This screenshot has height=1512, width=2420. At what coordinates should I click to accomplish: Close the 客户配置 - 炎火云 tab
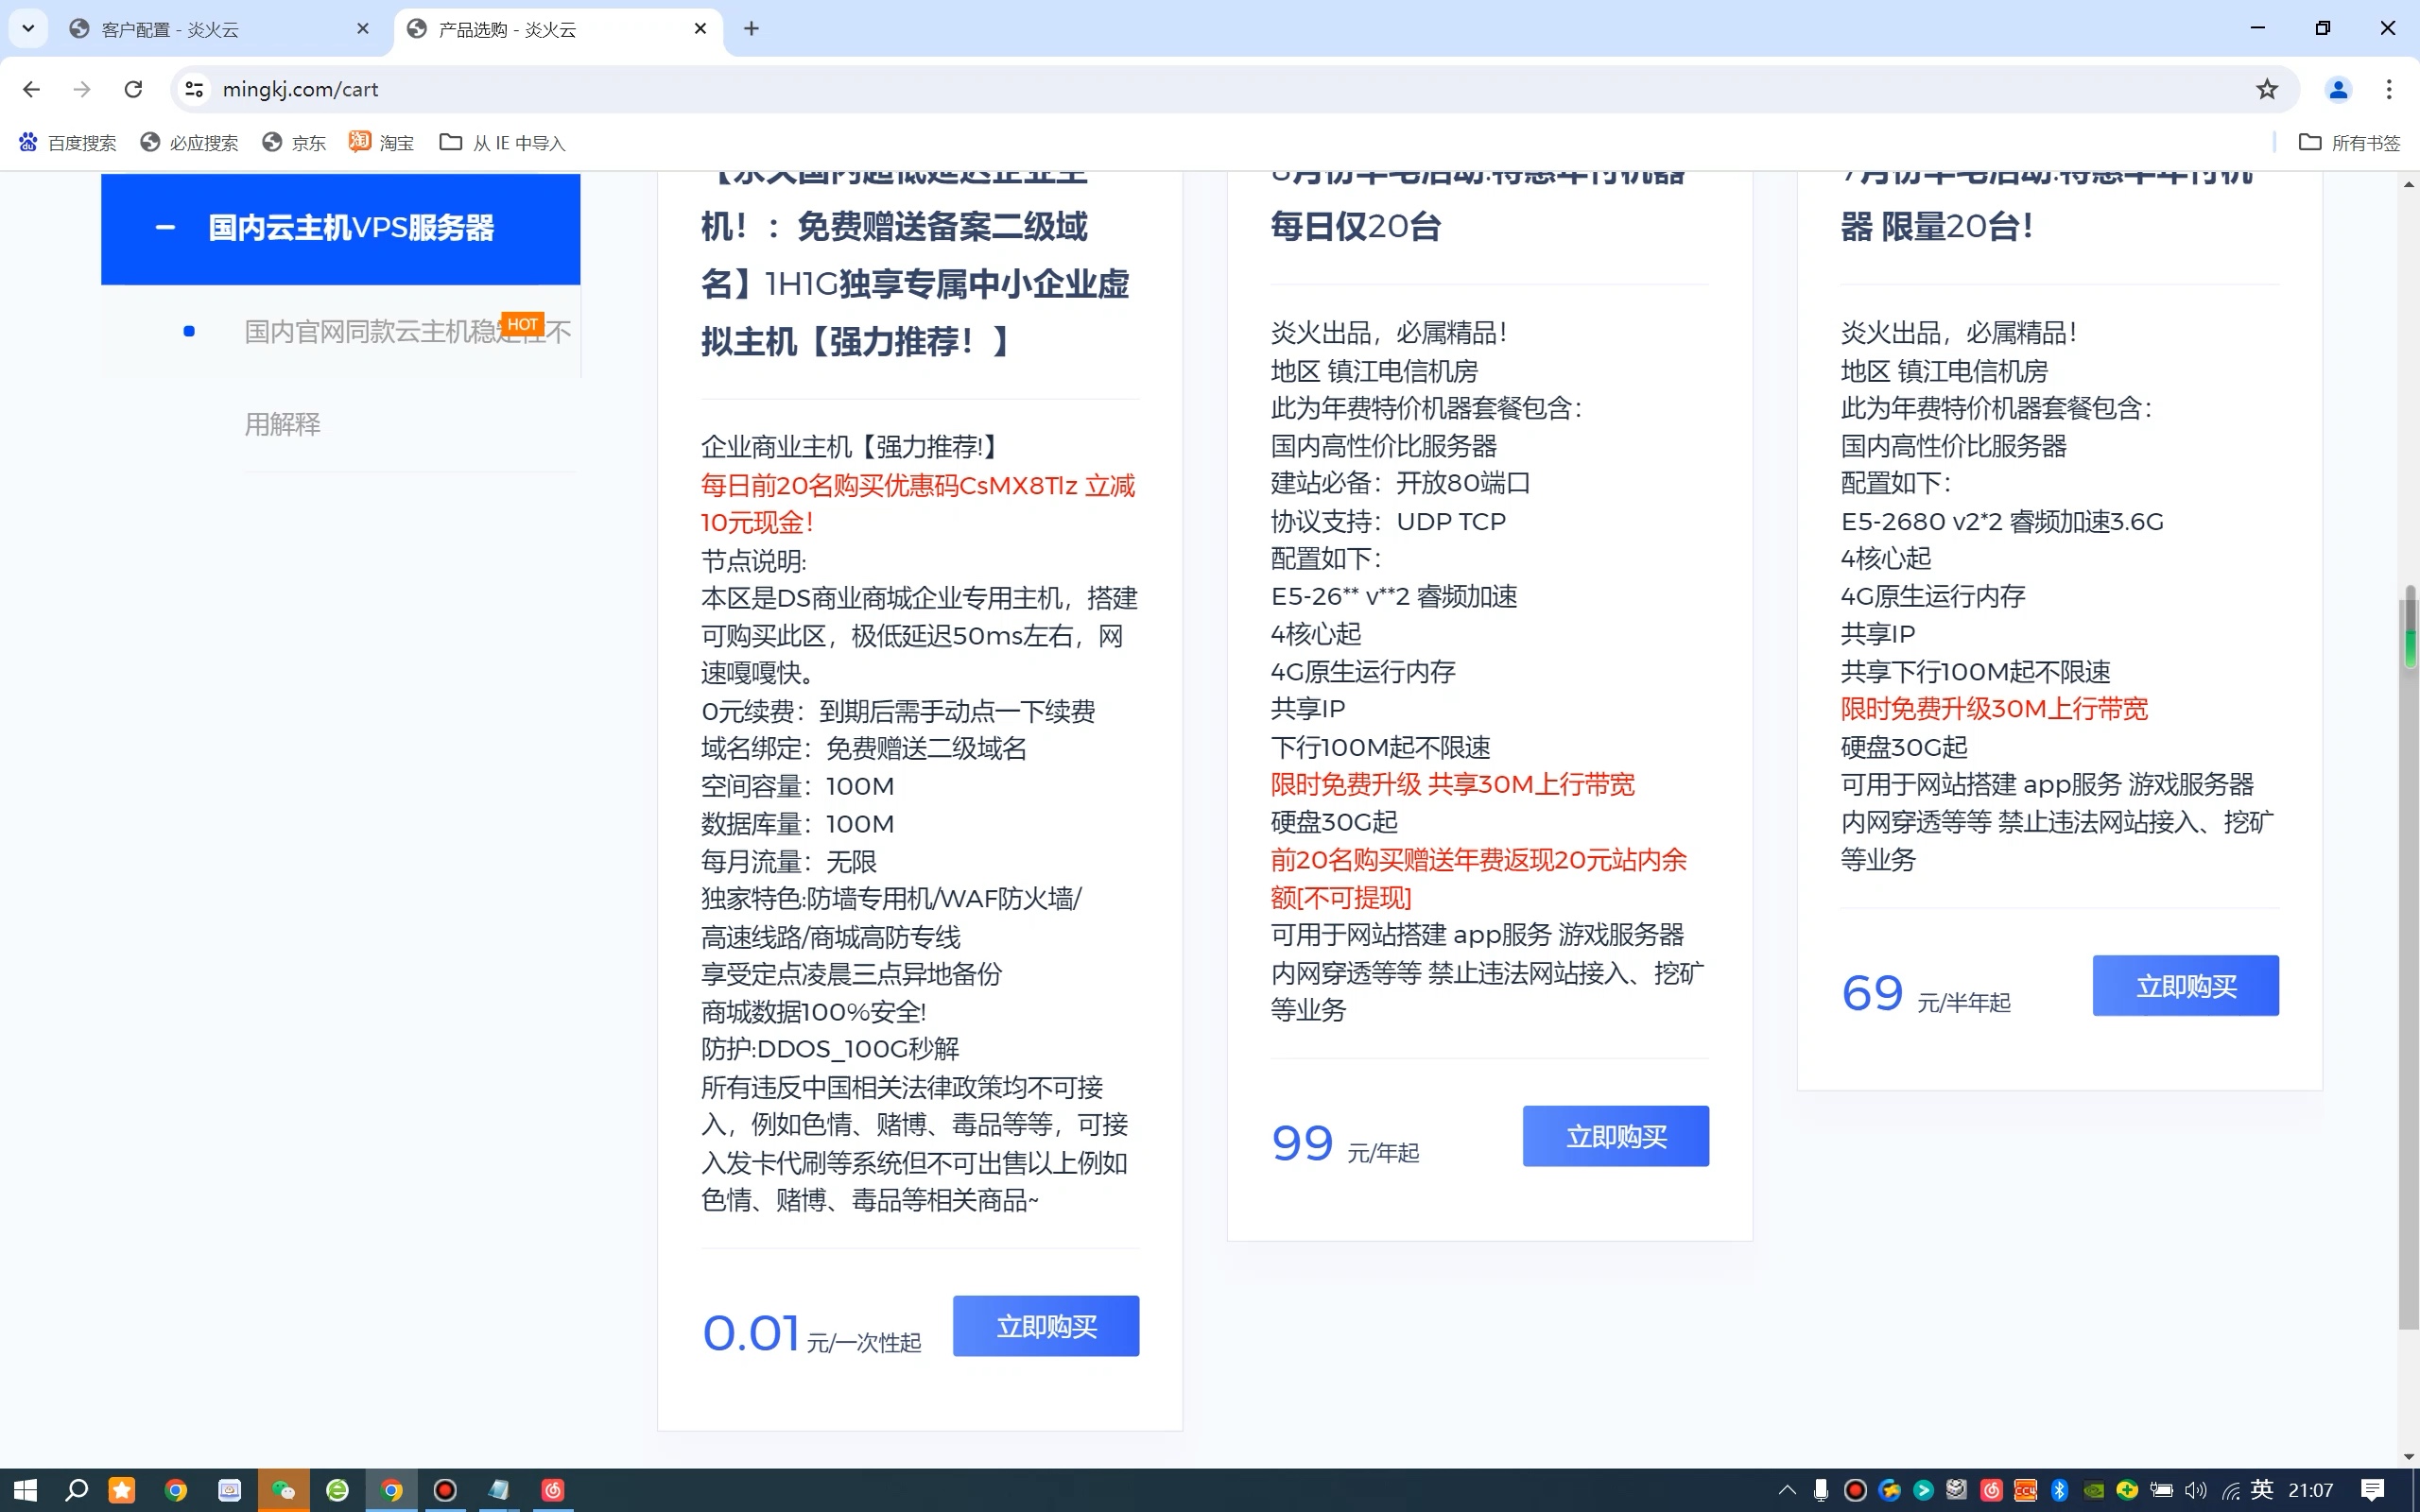[x=363, y=29]
